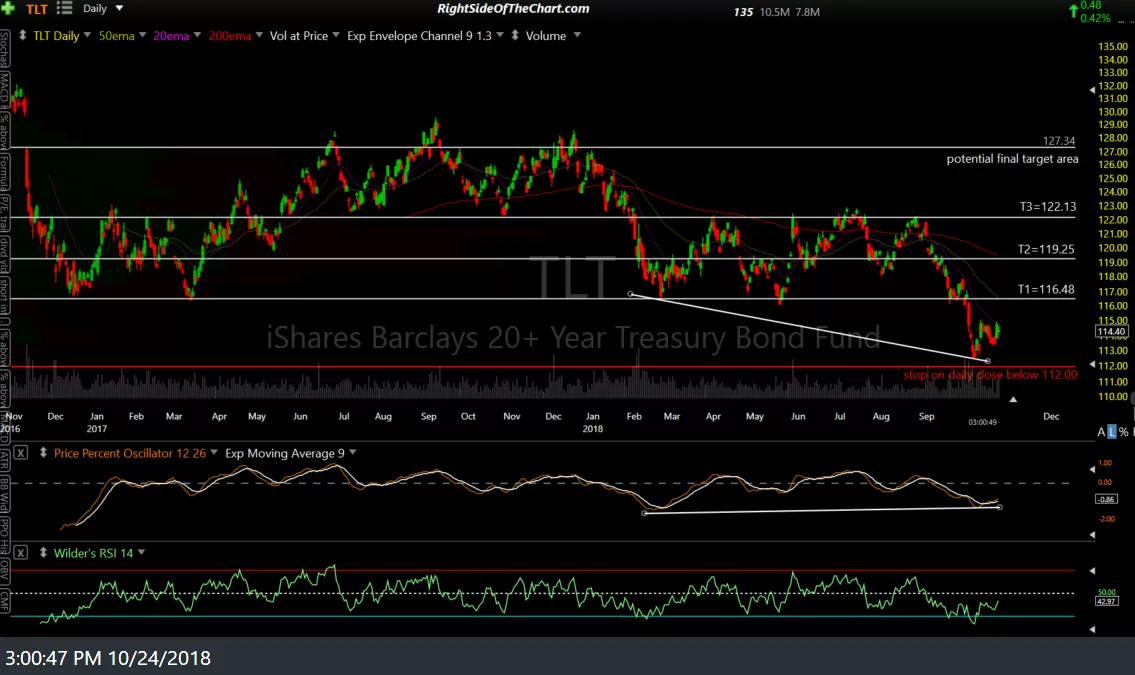Image resolution: width=1135 pixels, height=675 pixels.
Task: Toggle arithmetic scale A button
Action: pos(1101,432)
